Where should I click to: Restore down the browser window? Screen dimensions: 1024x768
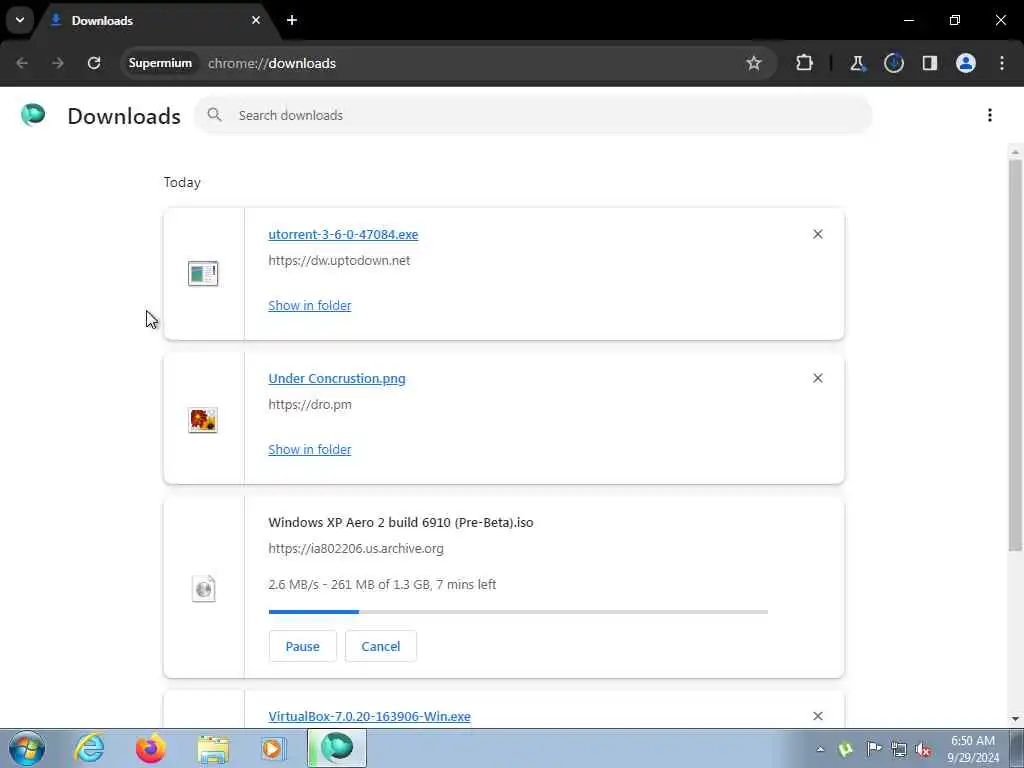[x=955, y=20]
